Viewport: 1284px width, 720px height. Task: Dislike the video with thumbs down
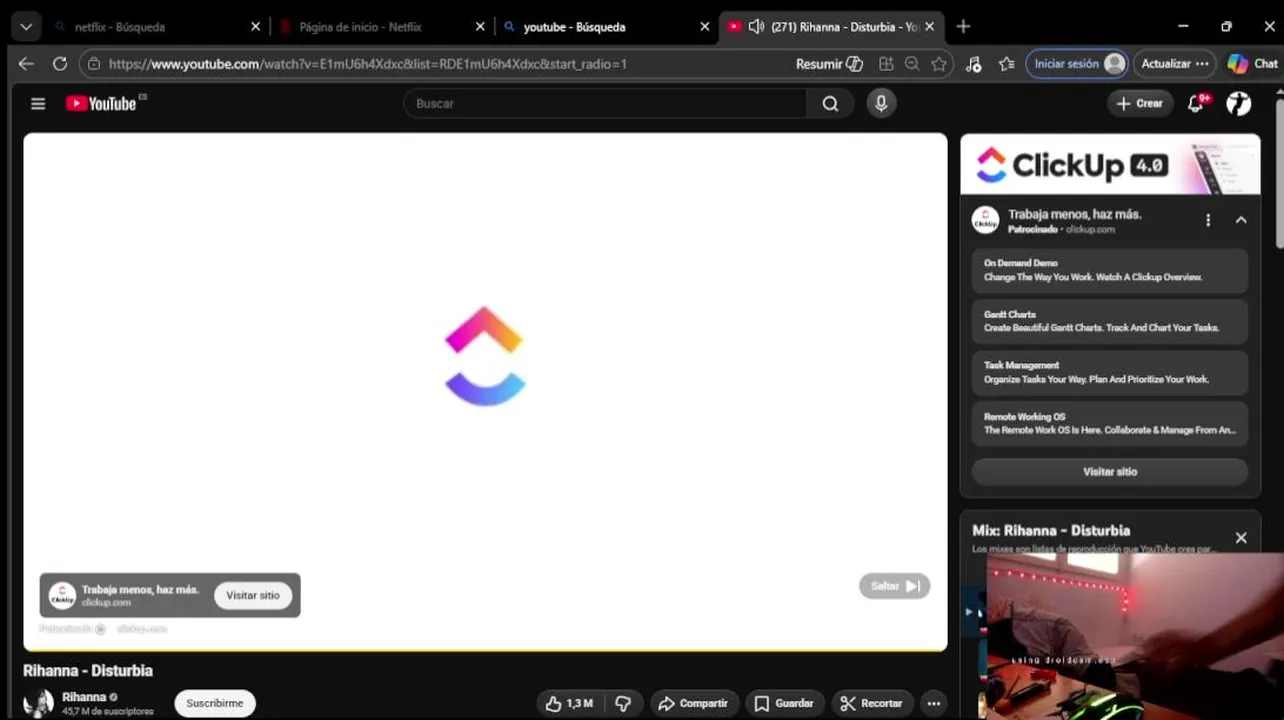[x=623, y=703]
